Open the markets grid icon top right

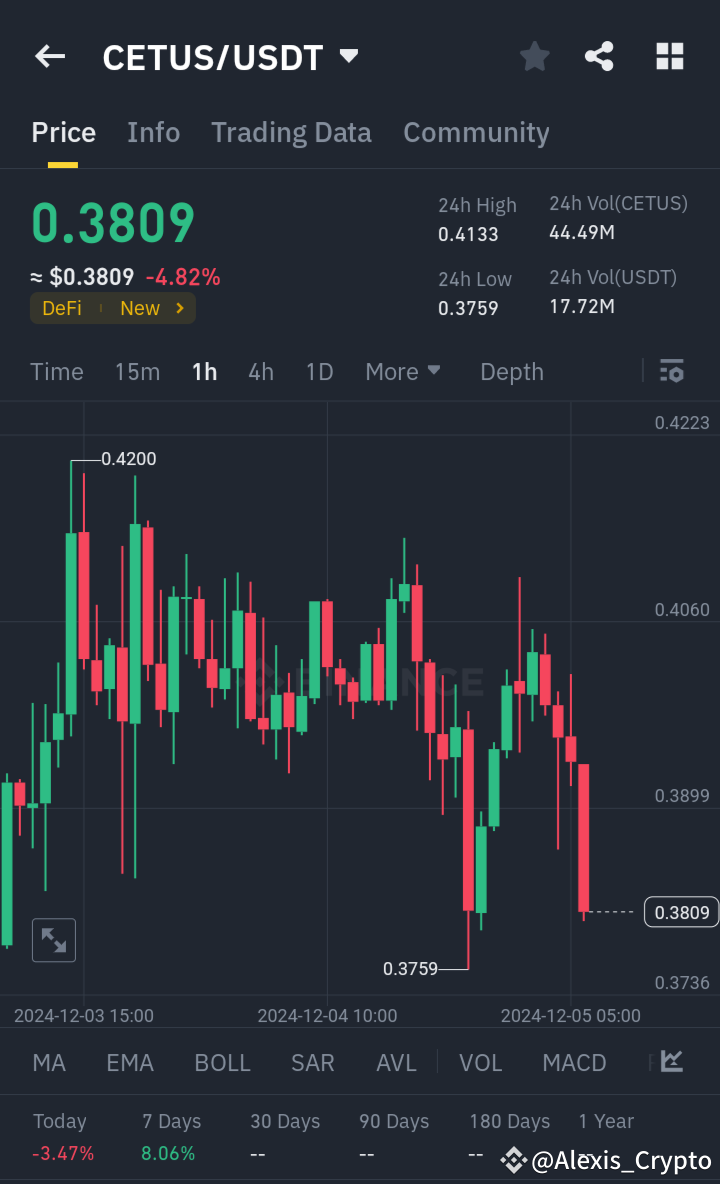668,56
